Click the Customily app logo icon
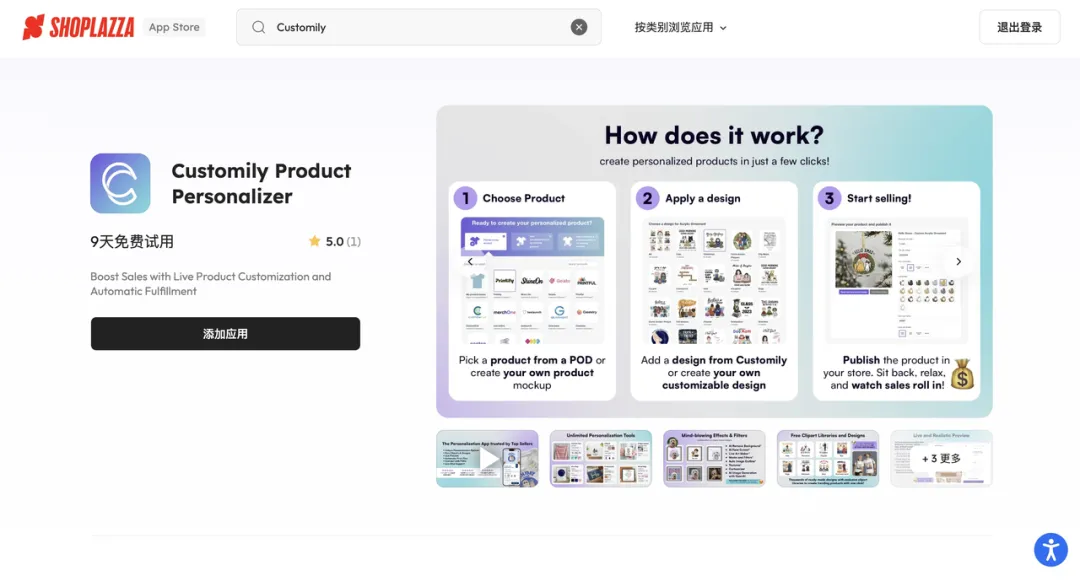The image size is (1080, 581). [120, 183]
